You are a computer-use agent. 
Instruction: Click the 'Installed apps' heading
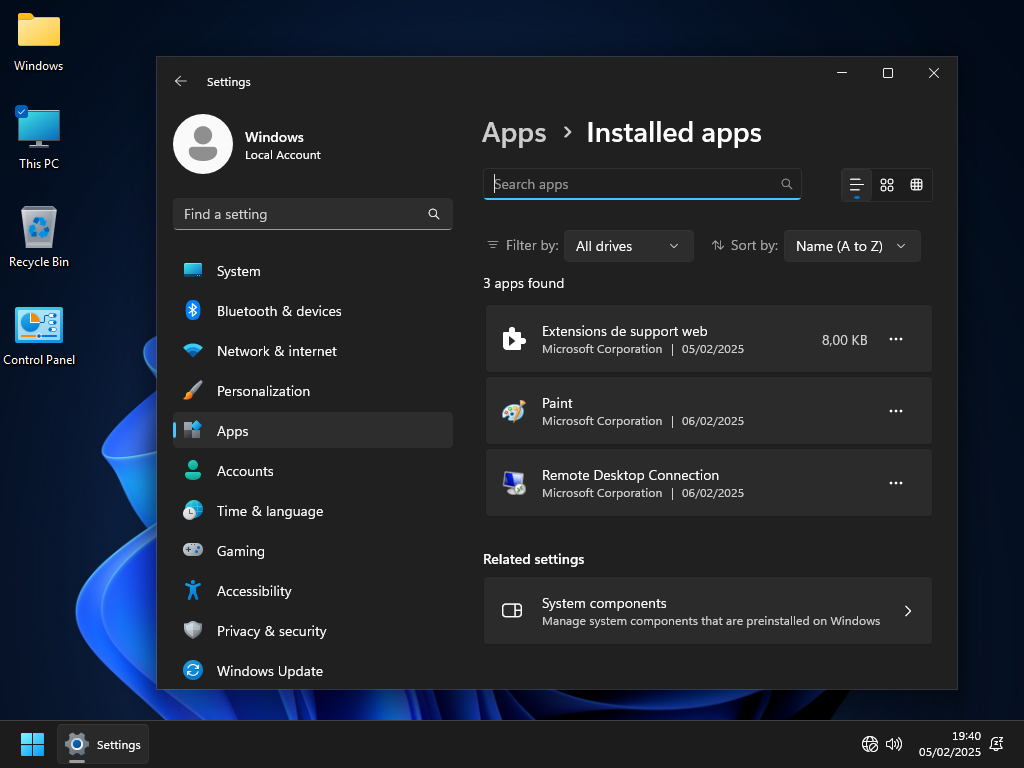pos(674,133)
